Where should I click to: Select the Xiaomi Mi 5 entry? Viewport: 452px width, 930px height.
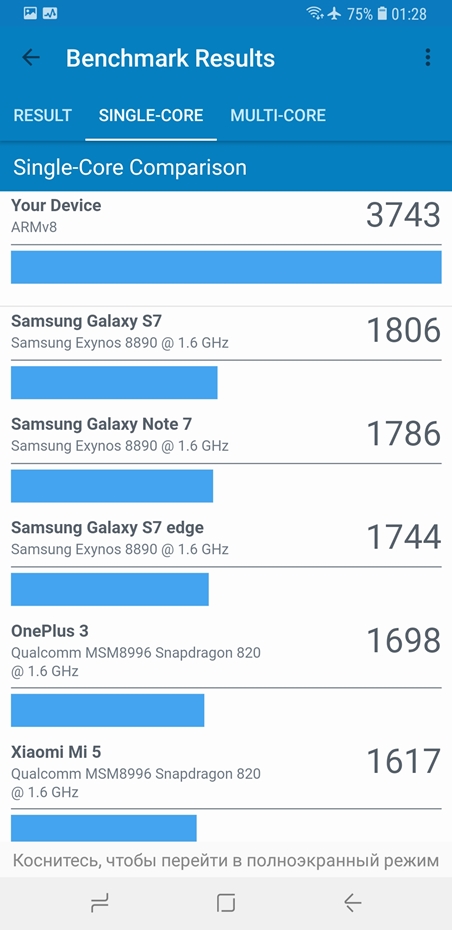point(226,792)
